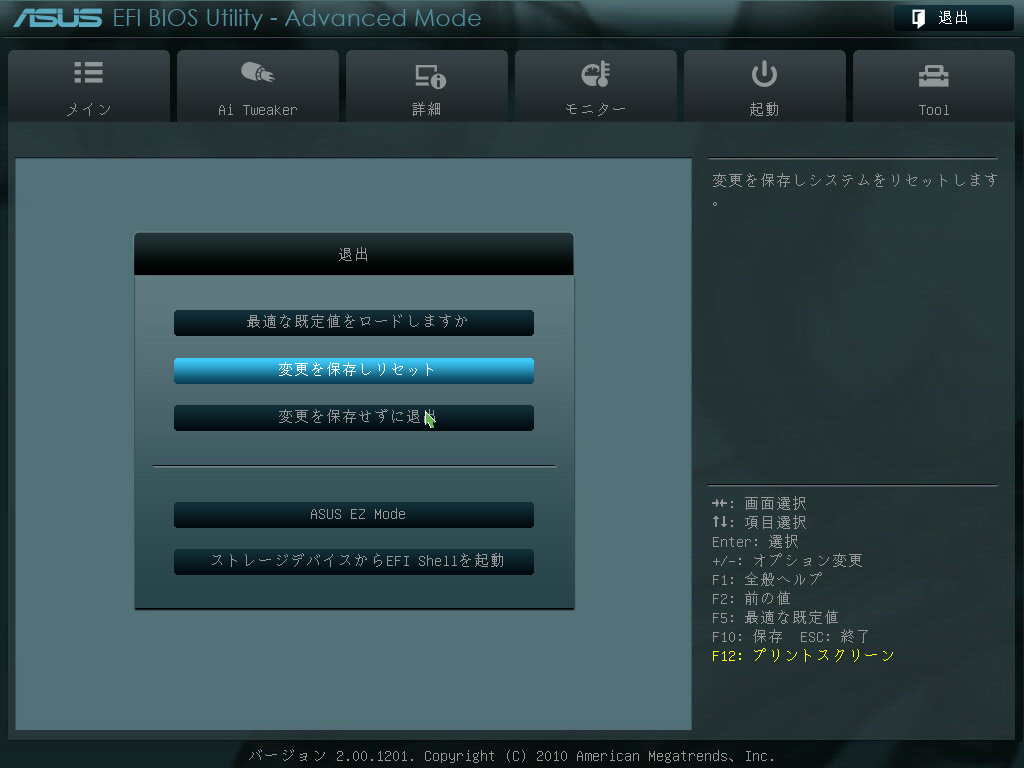The width and height of the screenshot is (1024, 768).
Task: Click the 退出 dialog title bar
Action: tap(354, 254)
